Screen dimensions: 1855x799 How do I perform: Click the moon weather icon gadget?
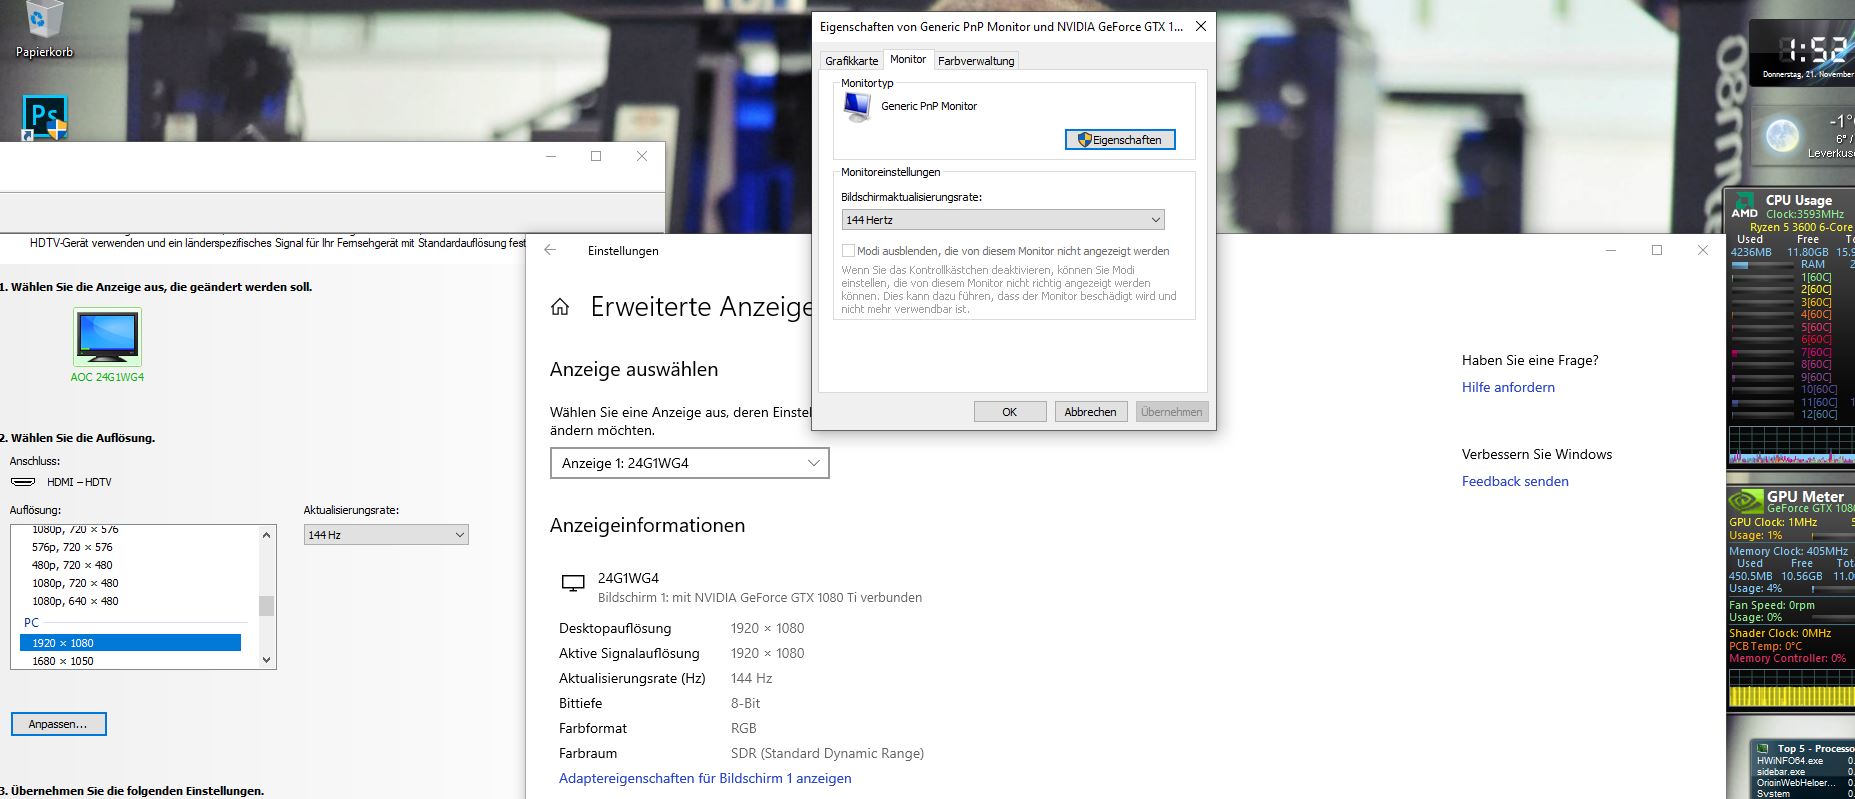click(x=1782, y=135)
